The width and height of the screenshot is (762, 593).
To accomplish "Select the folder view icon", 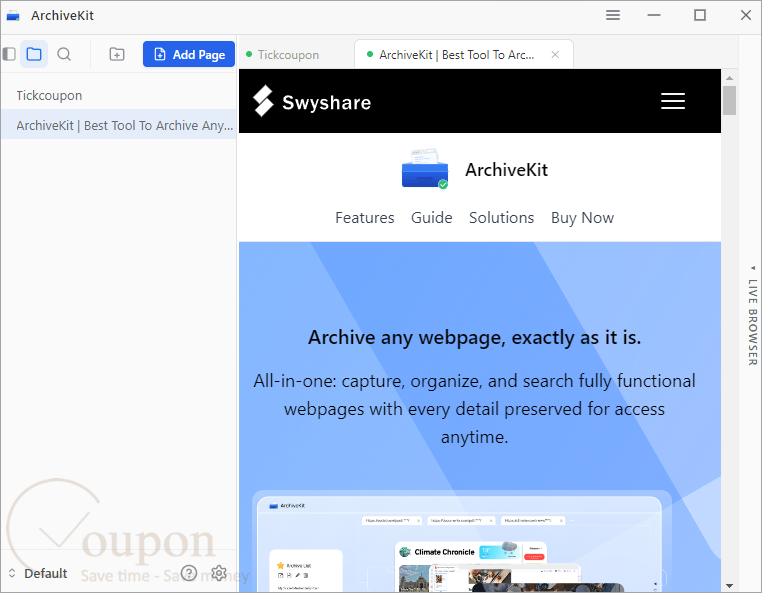I will [x=34, y=54].
